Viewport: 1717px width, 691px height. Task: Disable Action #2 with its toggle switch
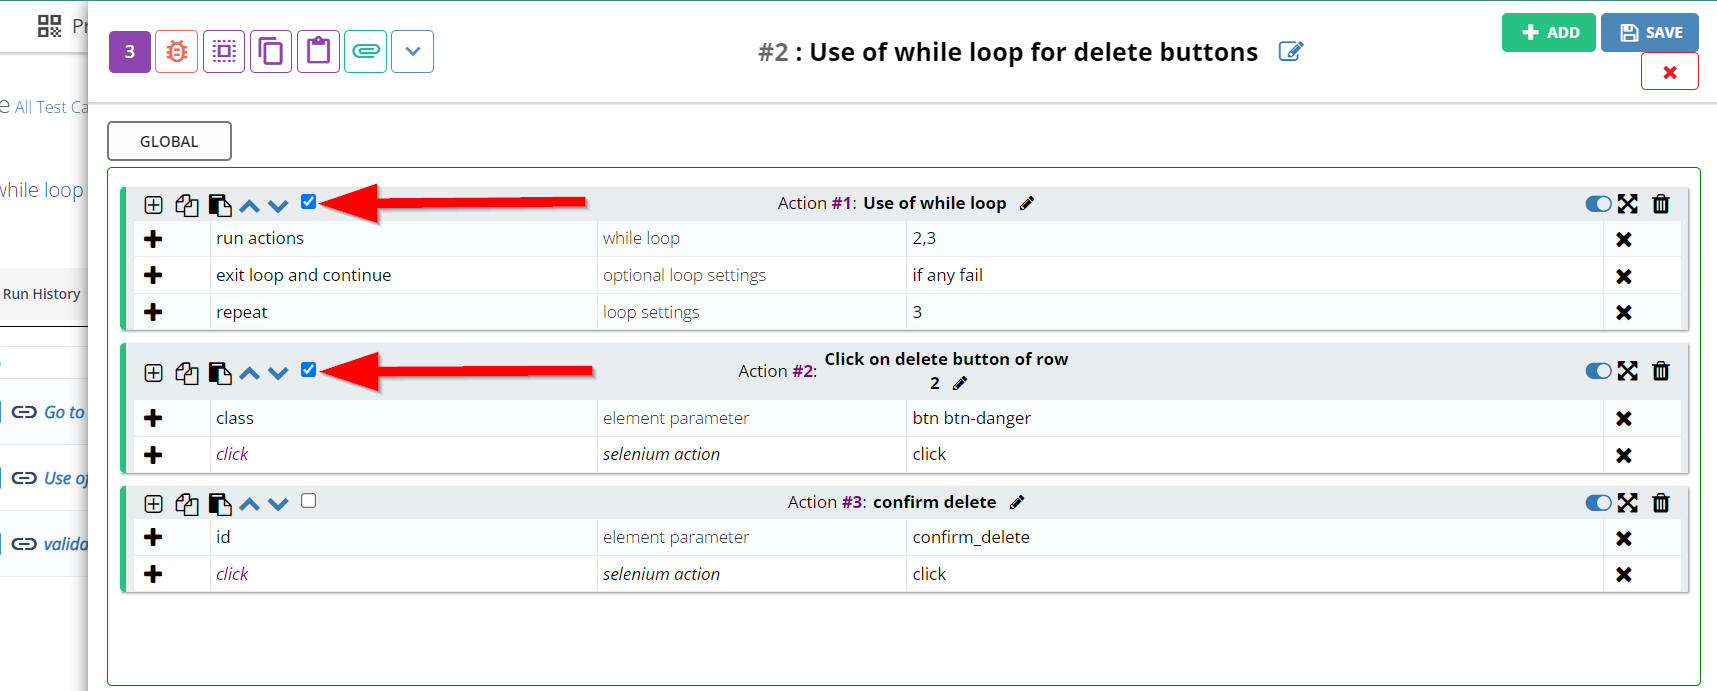click(x=1598, y=371)
